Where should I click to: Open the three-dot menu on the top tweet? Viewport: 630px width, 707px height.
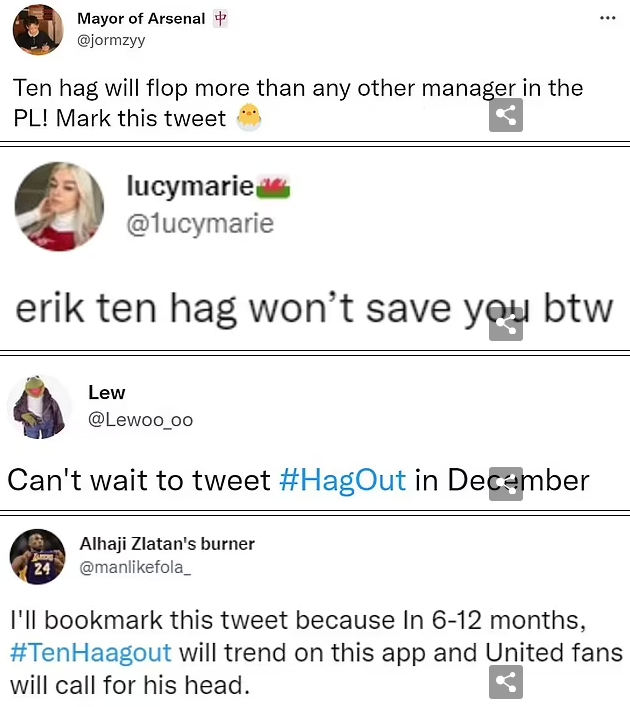click(x=607, y=18)
